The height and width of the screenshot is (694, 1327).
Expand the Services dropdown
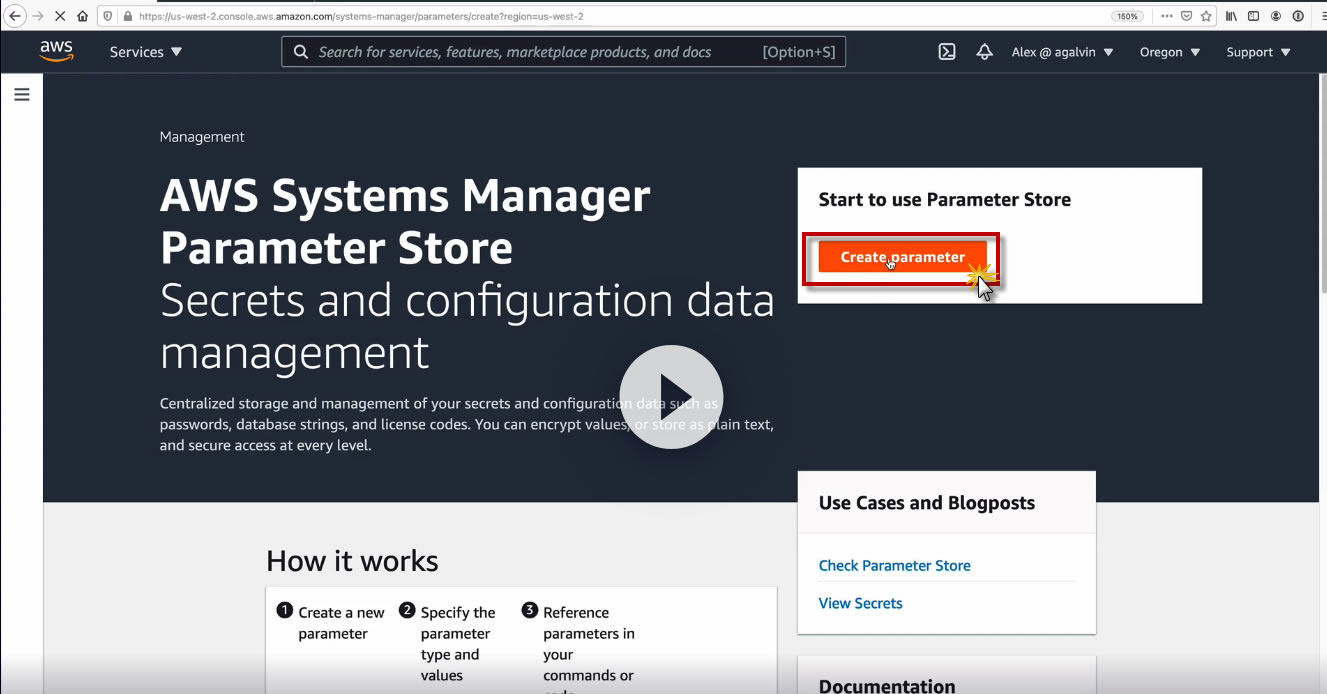146,52
